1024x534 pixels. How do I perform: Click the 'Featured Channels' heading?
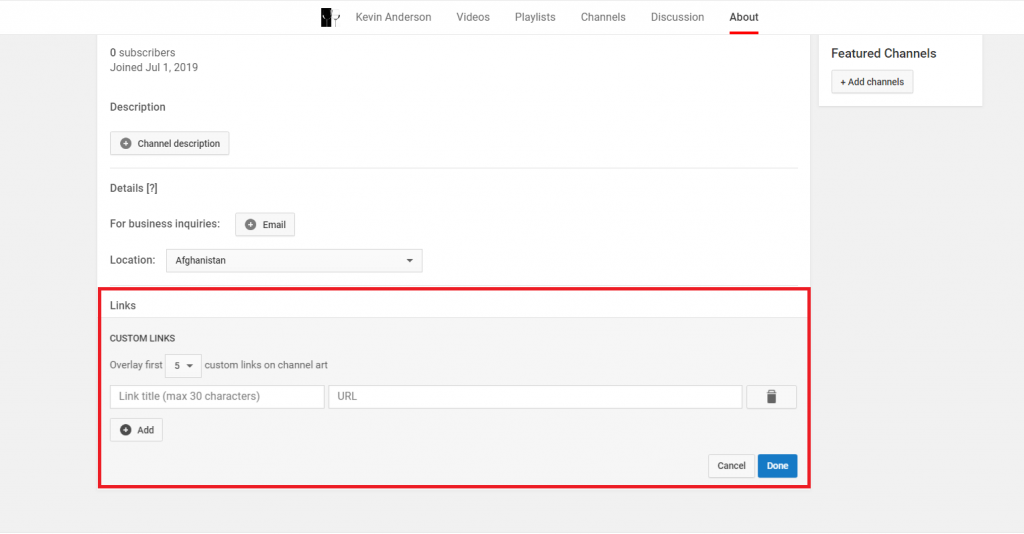pyautogui.click(x=884, y=54)
